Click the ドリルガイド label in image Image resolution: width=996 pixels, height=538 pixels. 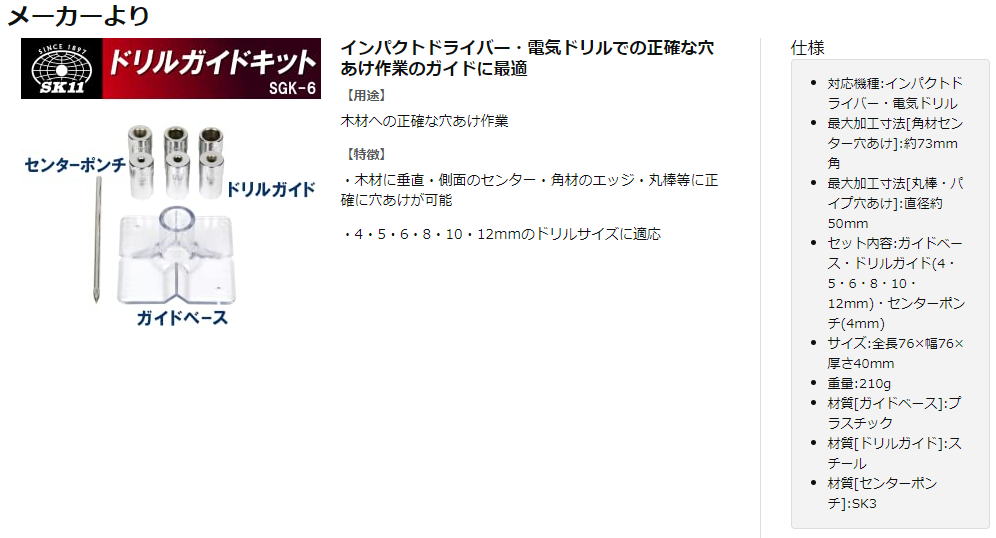[271, 189]
